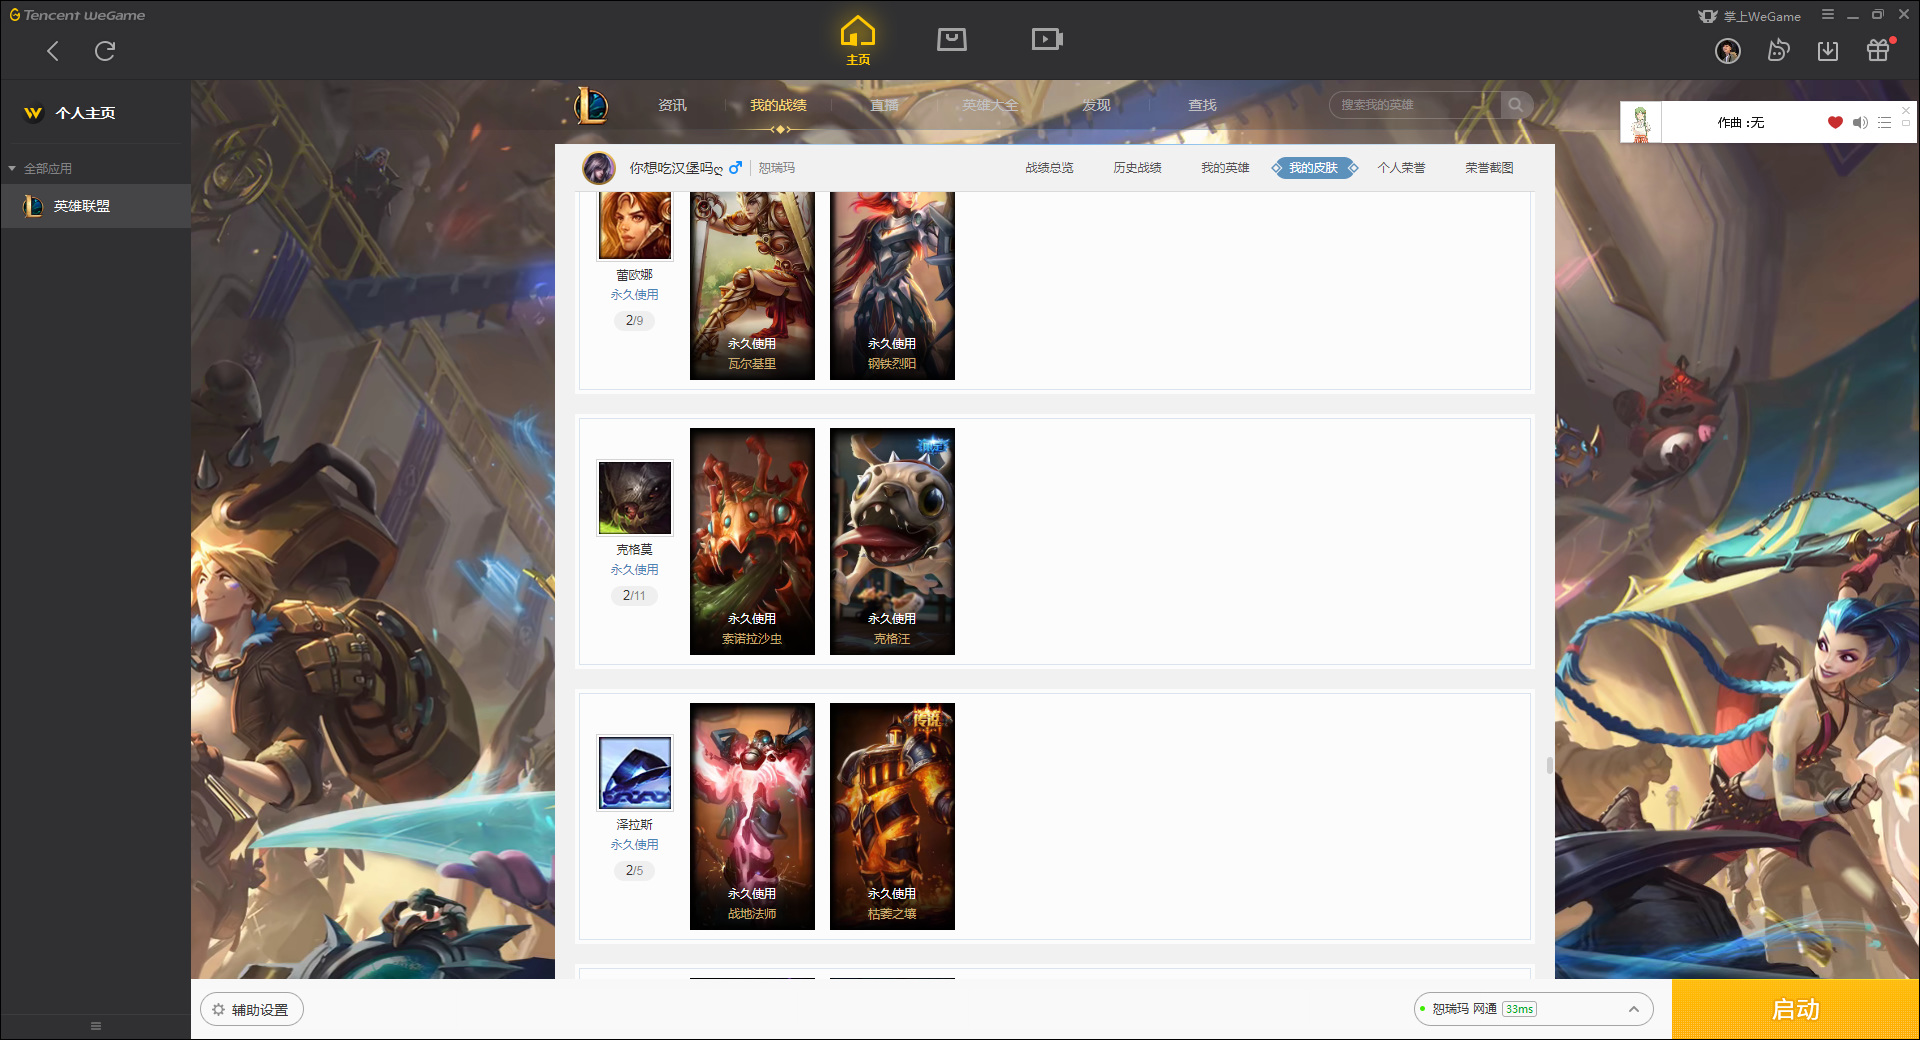This screenshot has height=1040, width=1920.
Task: Go back with the left arrow icon
Action: [x=53, y=51]
